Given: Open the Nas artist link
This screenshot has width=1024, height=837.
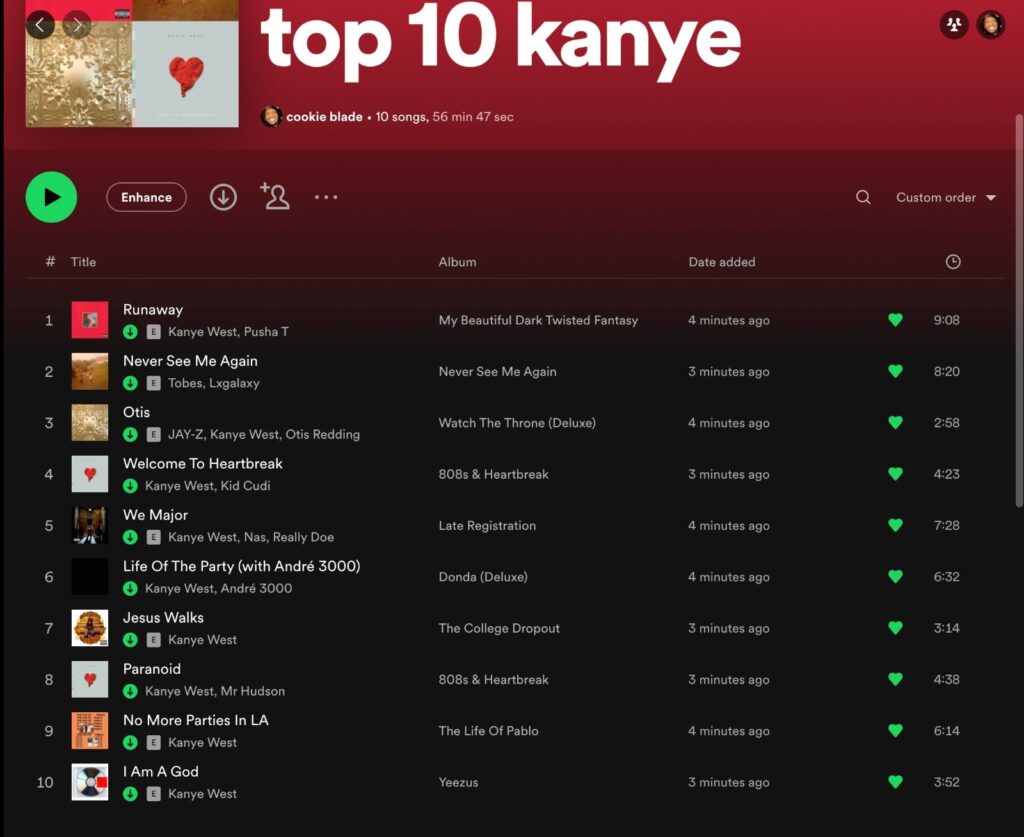Looking at the screenshot, I should point(255,537).
